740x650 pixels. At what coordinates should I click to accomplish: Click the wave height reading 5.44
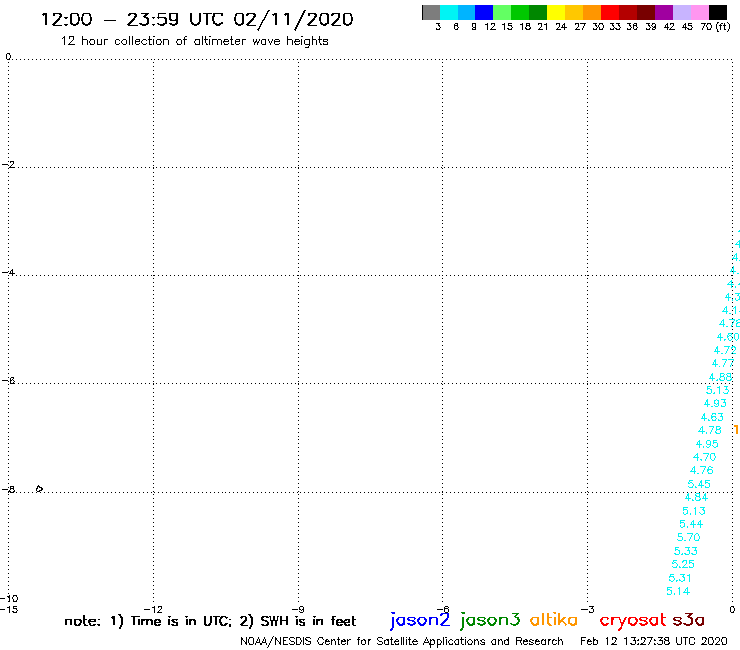point(691,524)
